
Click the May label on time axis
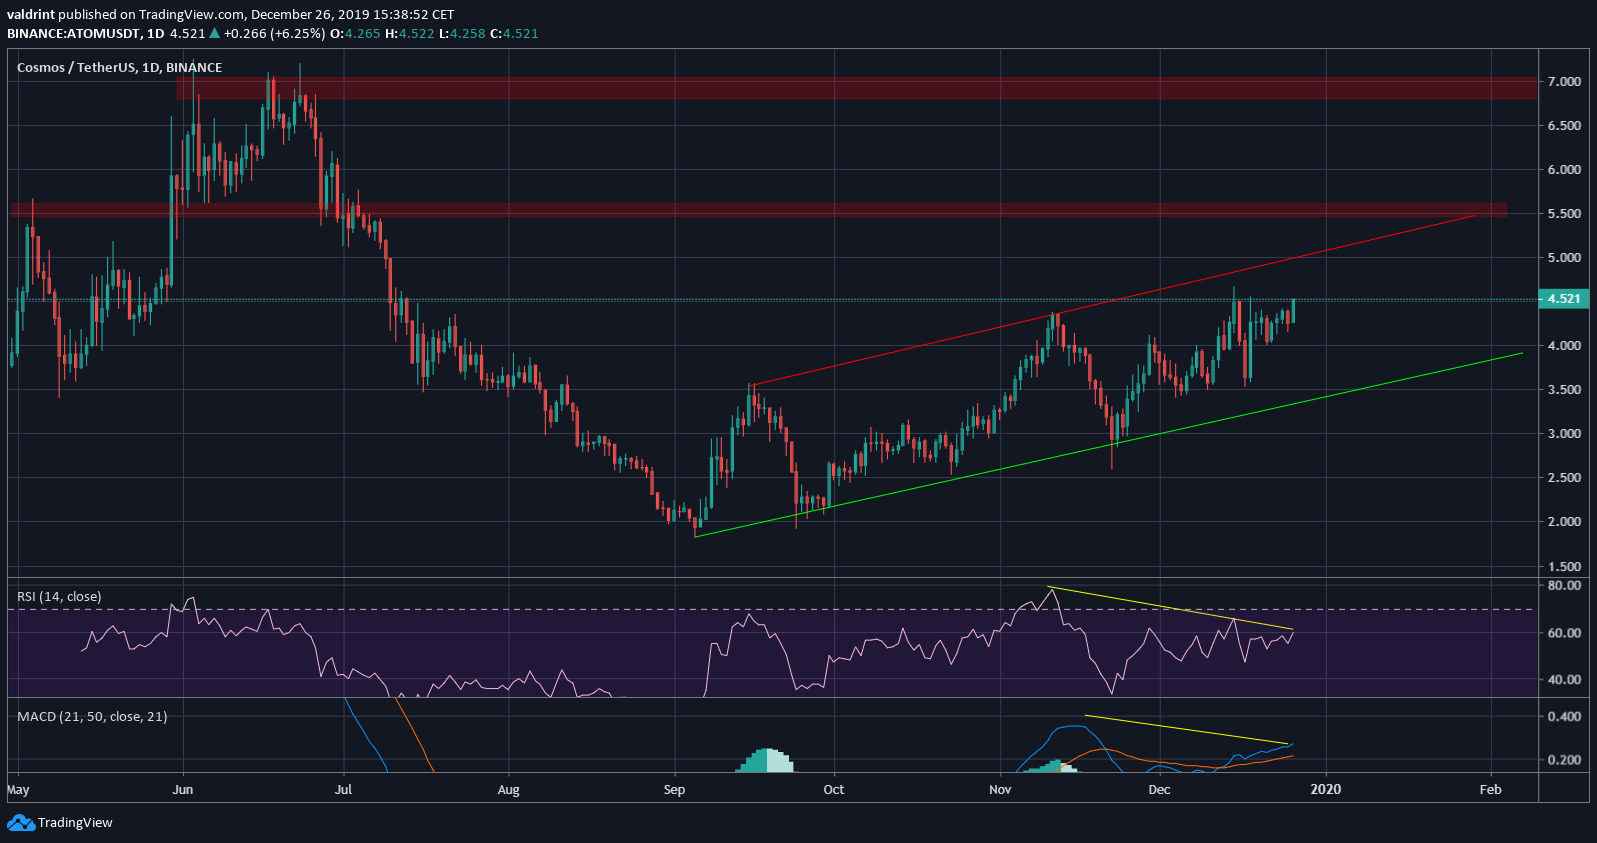[x=18, y=789]
